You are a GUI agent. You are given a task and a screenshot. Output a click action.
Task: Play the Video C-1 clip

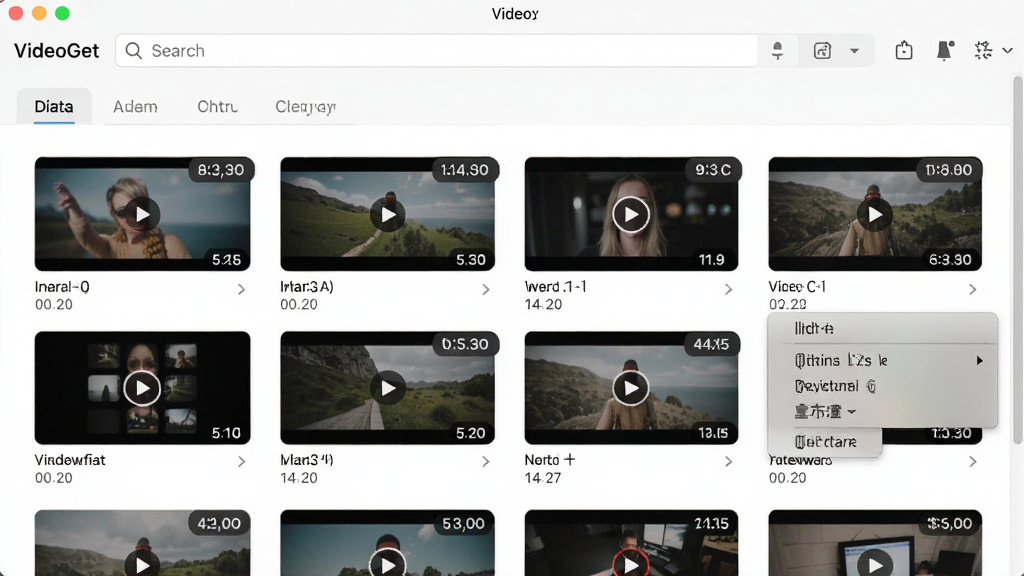point(875,214)
